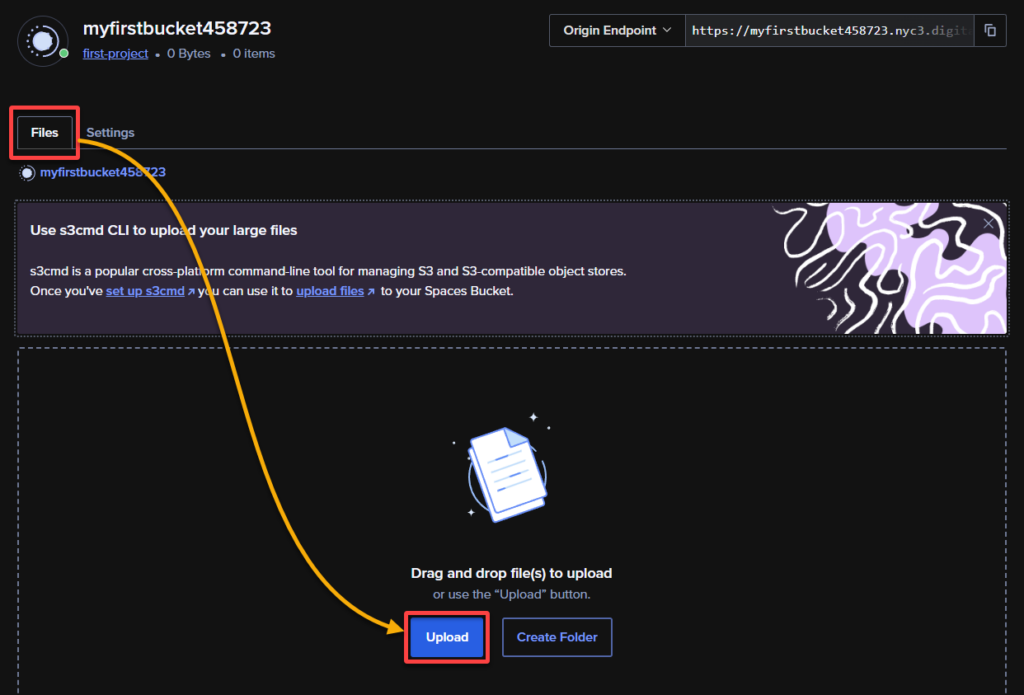Switch to the Files tab
Viewport: 1024px width, 695px height.
click(x=44, y=133)
